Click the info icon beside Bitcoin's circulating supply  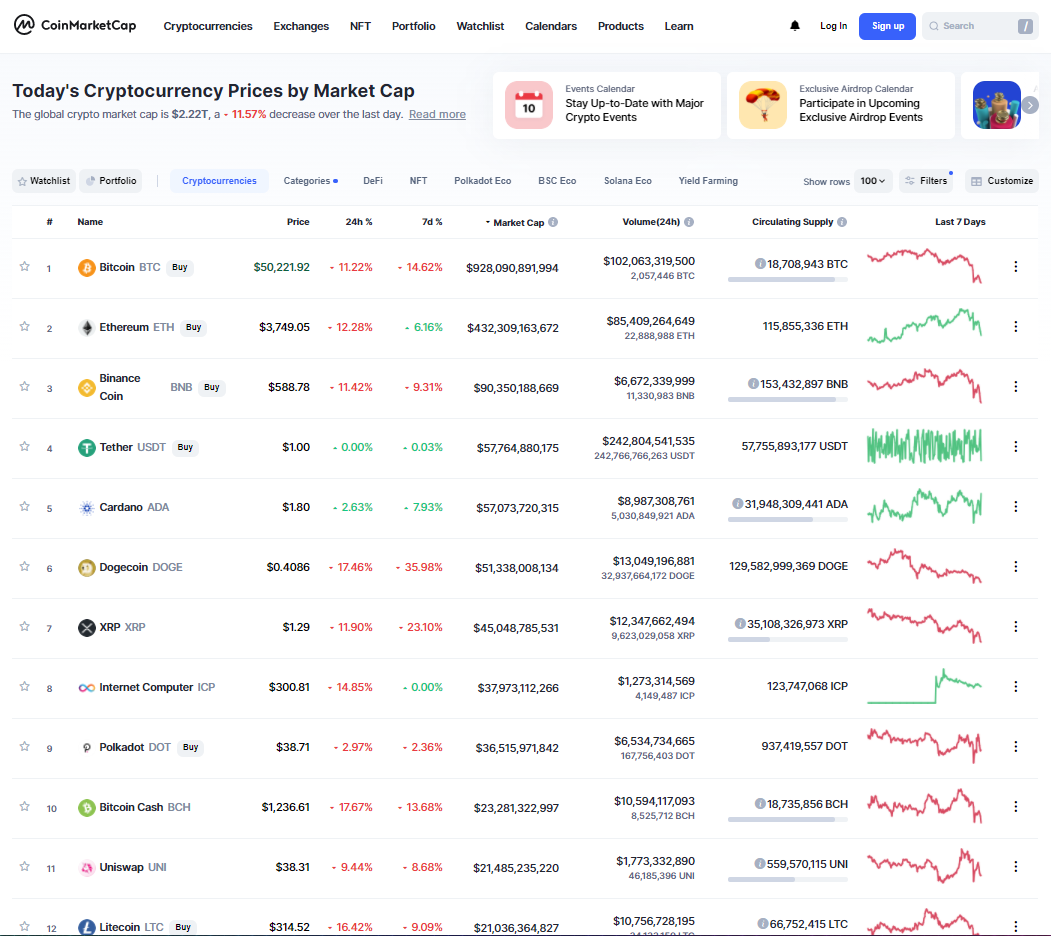[760, 264]
